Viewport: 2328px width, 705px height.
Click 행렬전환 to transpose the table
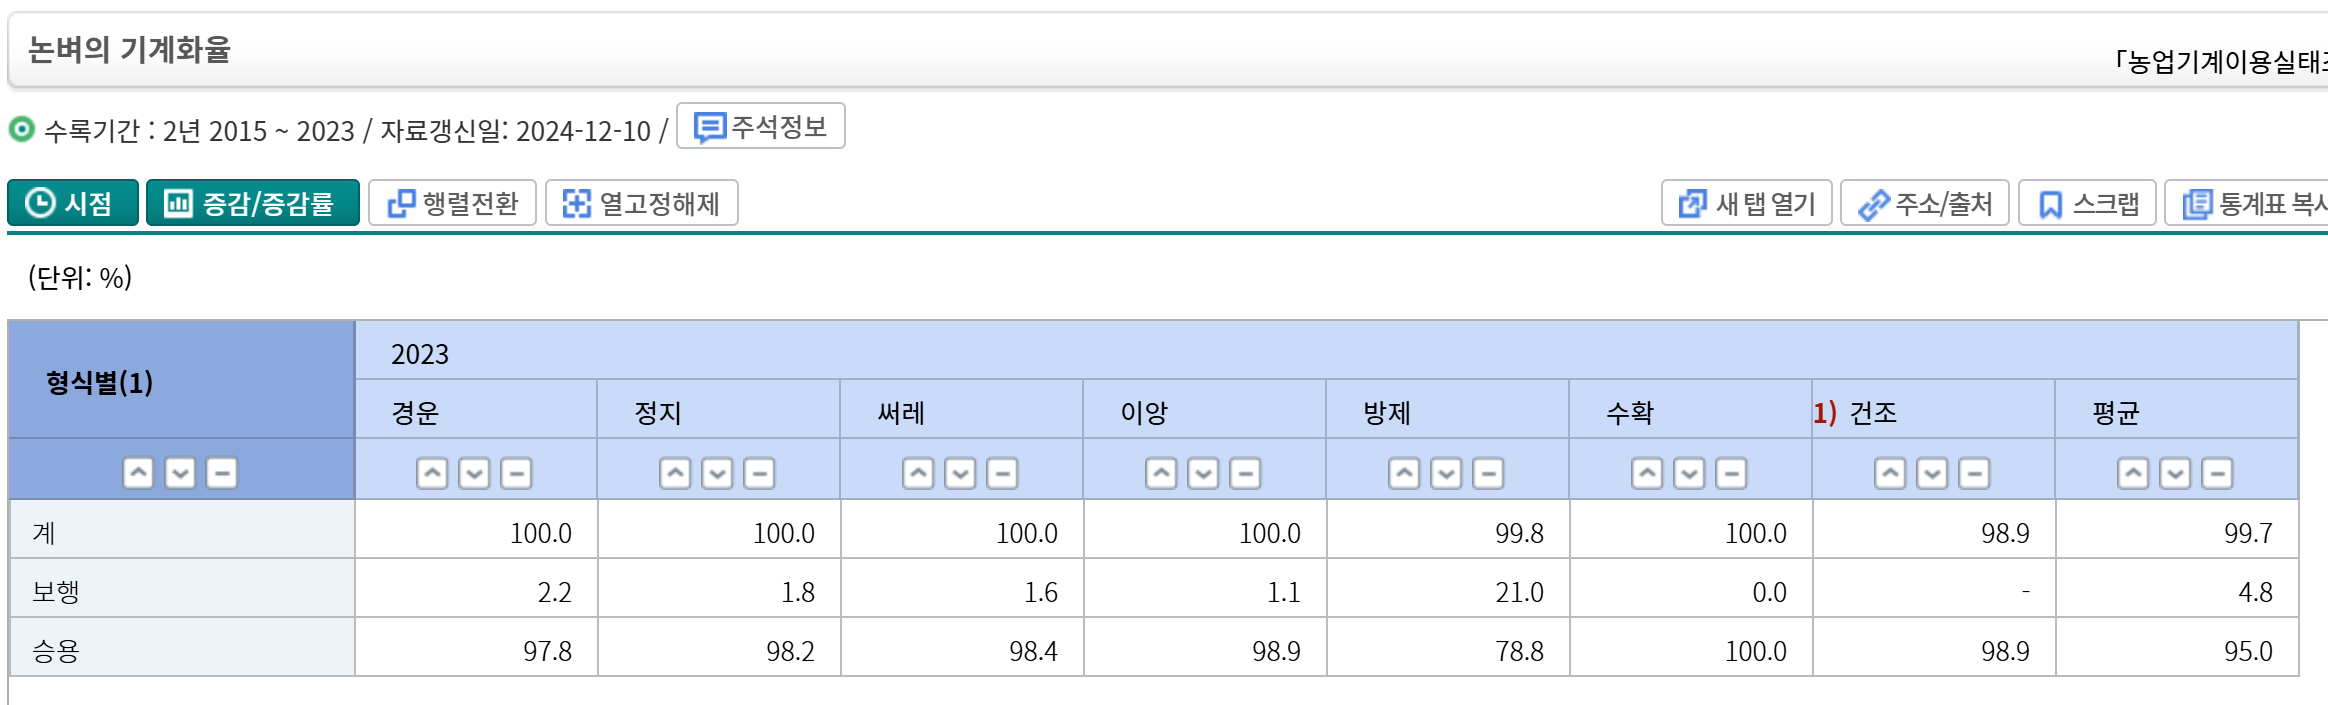point(453,204)
